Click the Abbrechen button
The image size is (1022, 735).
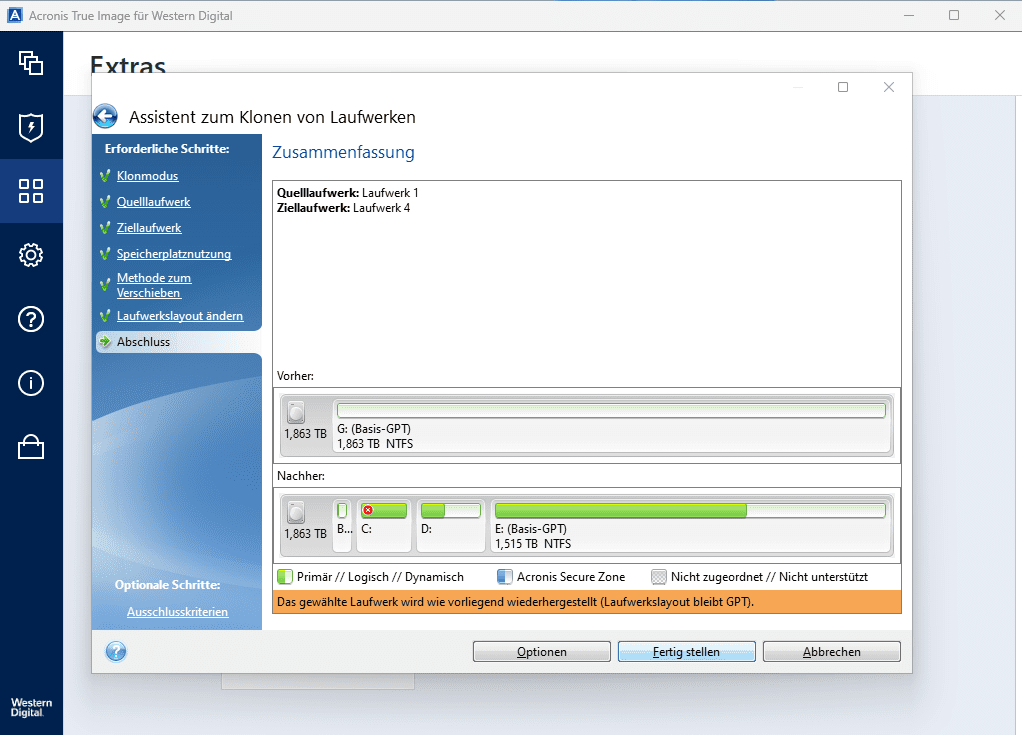(832, 652)
